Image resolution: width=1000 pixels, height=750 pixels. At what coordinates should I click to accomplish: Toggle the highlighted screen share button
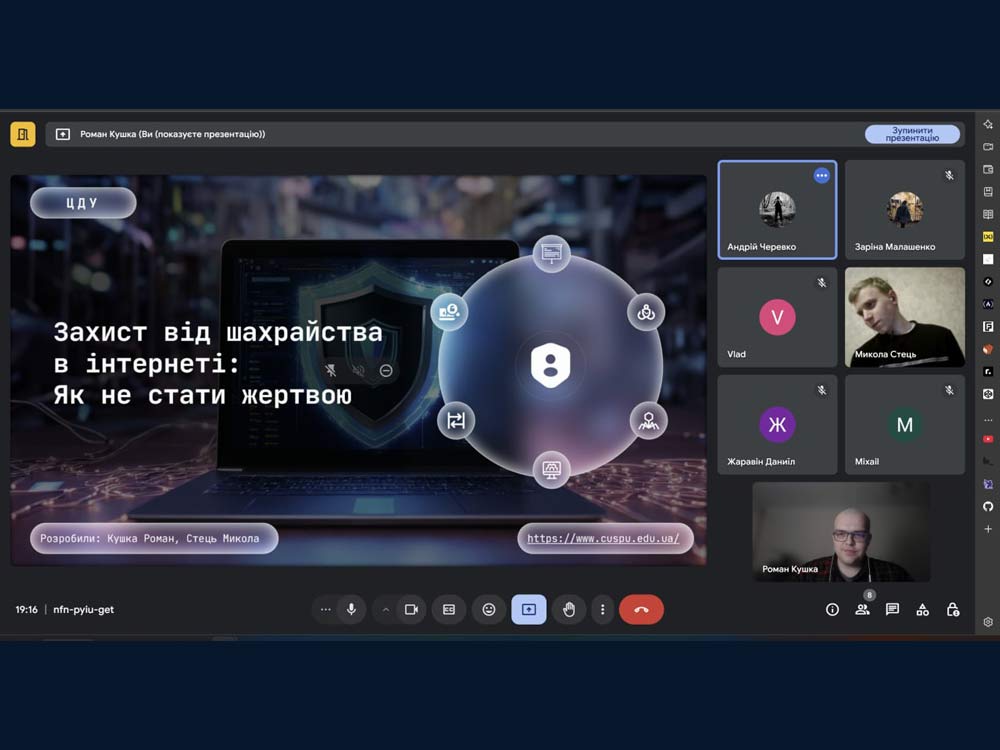point(529,609)
